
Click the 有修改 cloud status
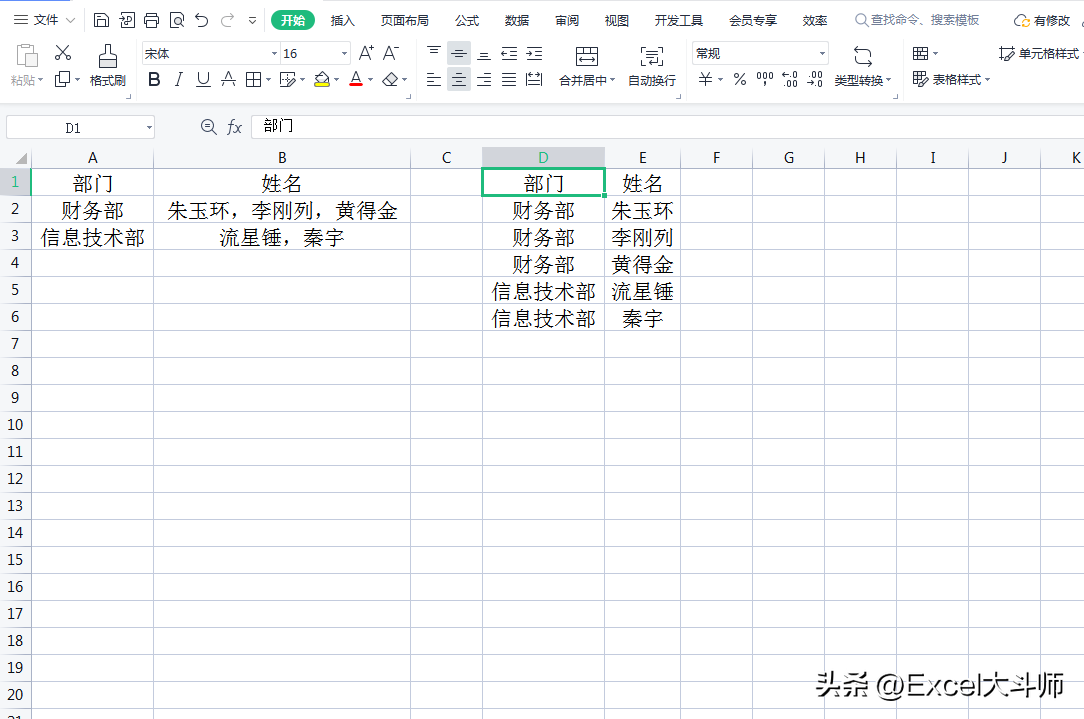click(1042, 21)
